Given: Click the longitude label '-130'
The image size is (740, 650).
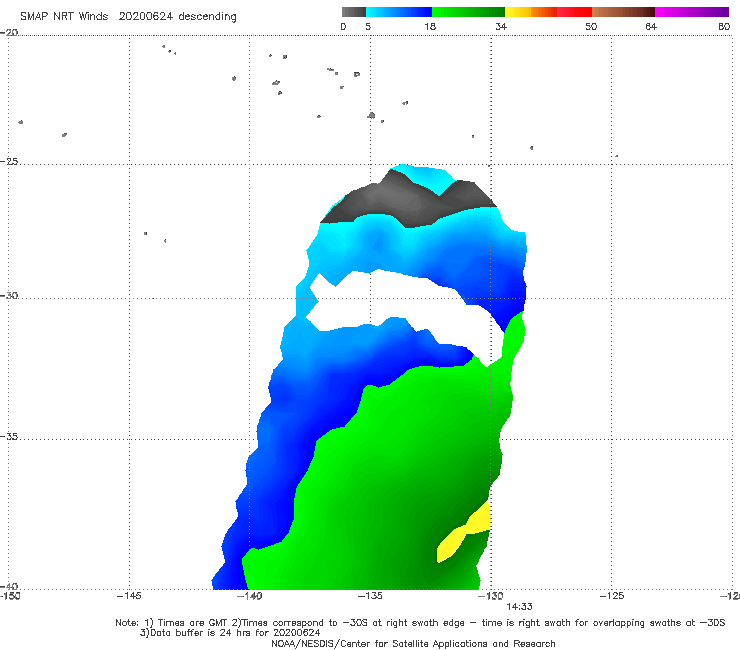Looking at the screenshot, I should 491,596.
